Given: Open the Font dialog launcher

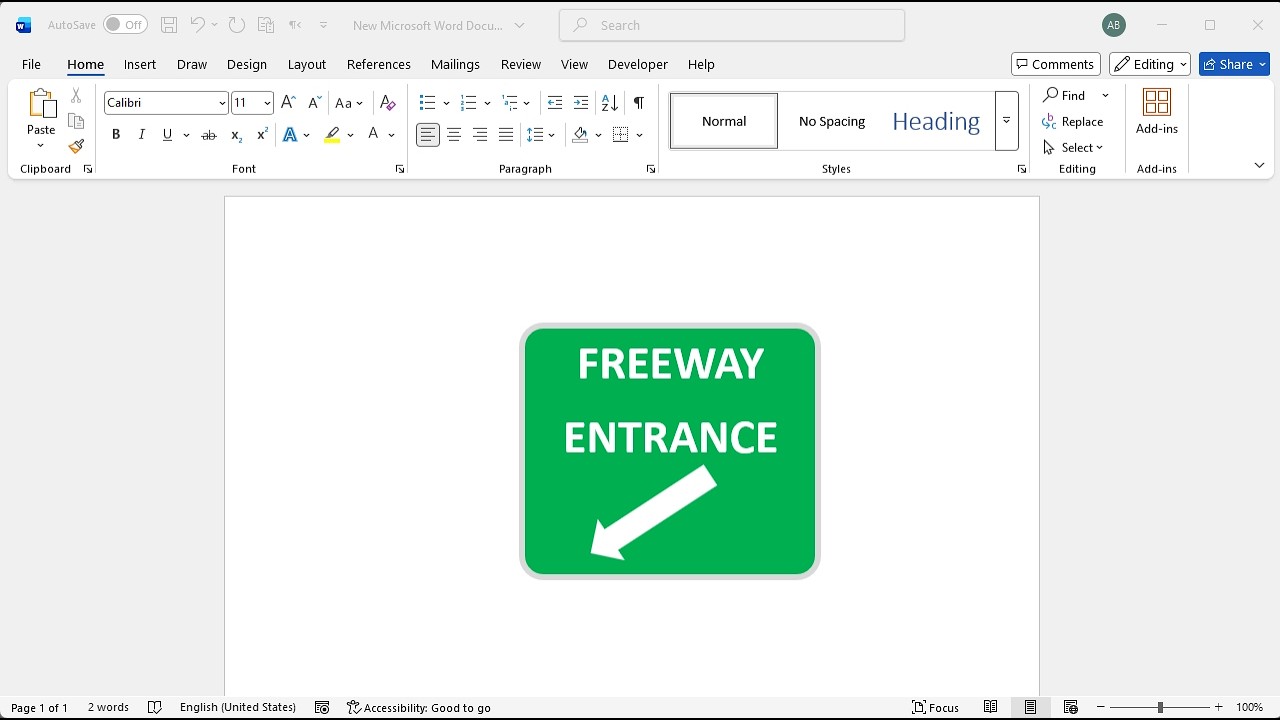Looking at the screenshot, I should click(400, 170).
